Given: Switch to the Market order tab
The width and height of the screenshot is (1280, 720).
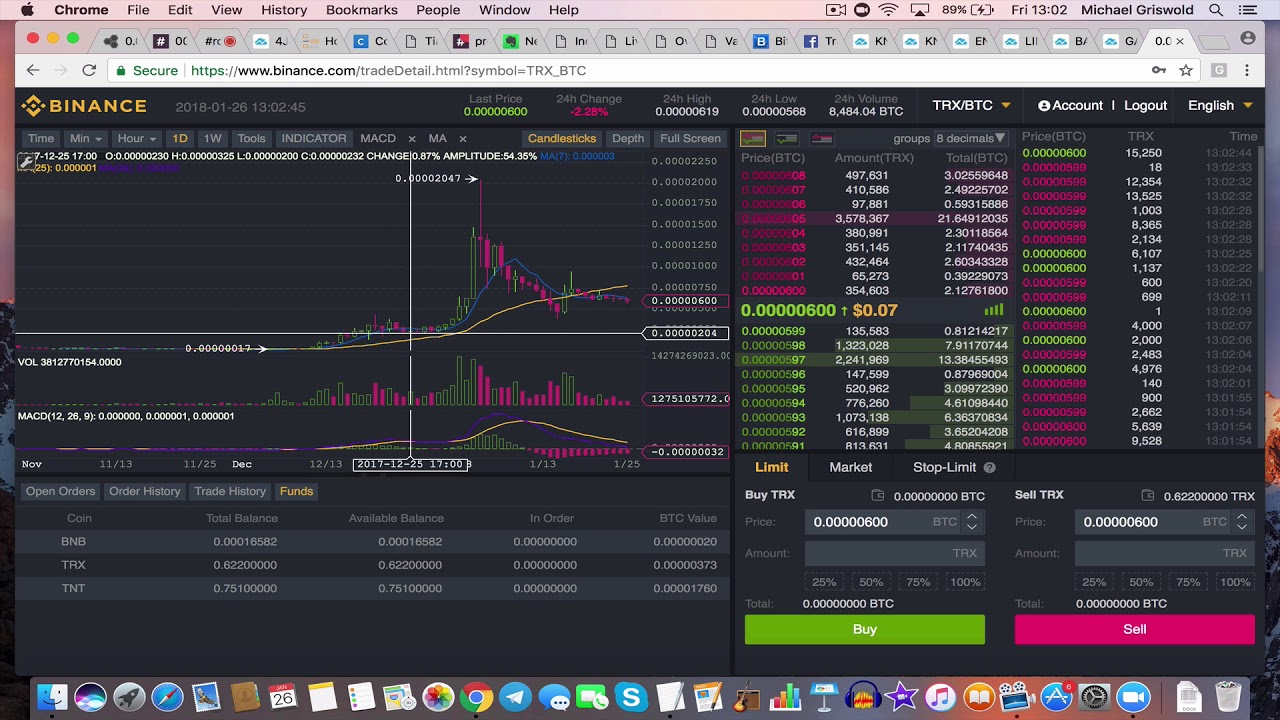Looking at the screenshot, I should click(850, 467).
